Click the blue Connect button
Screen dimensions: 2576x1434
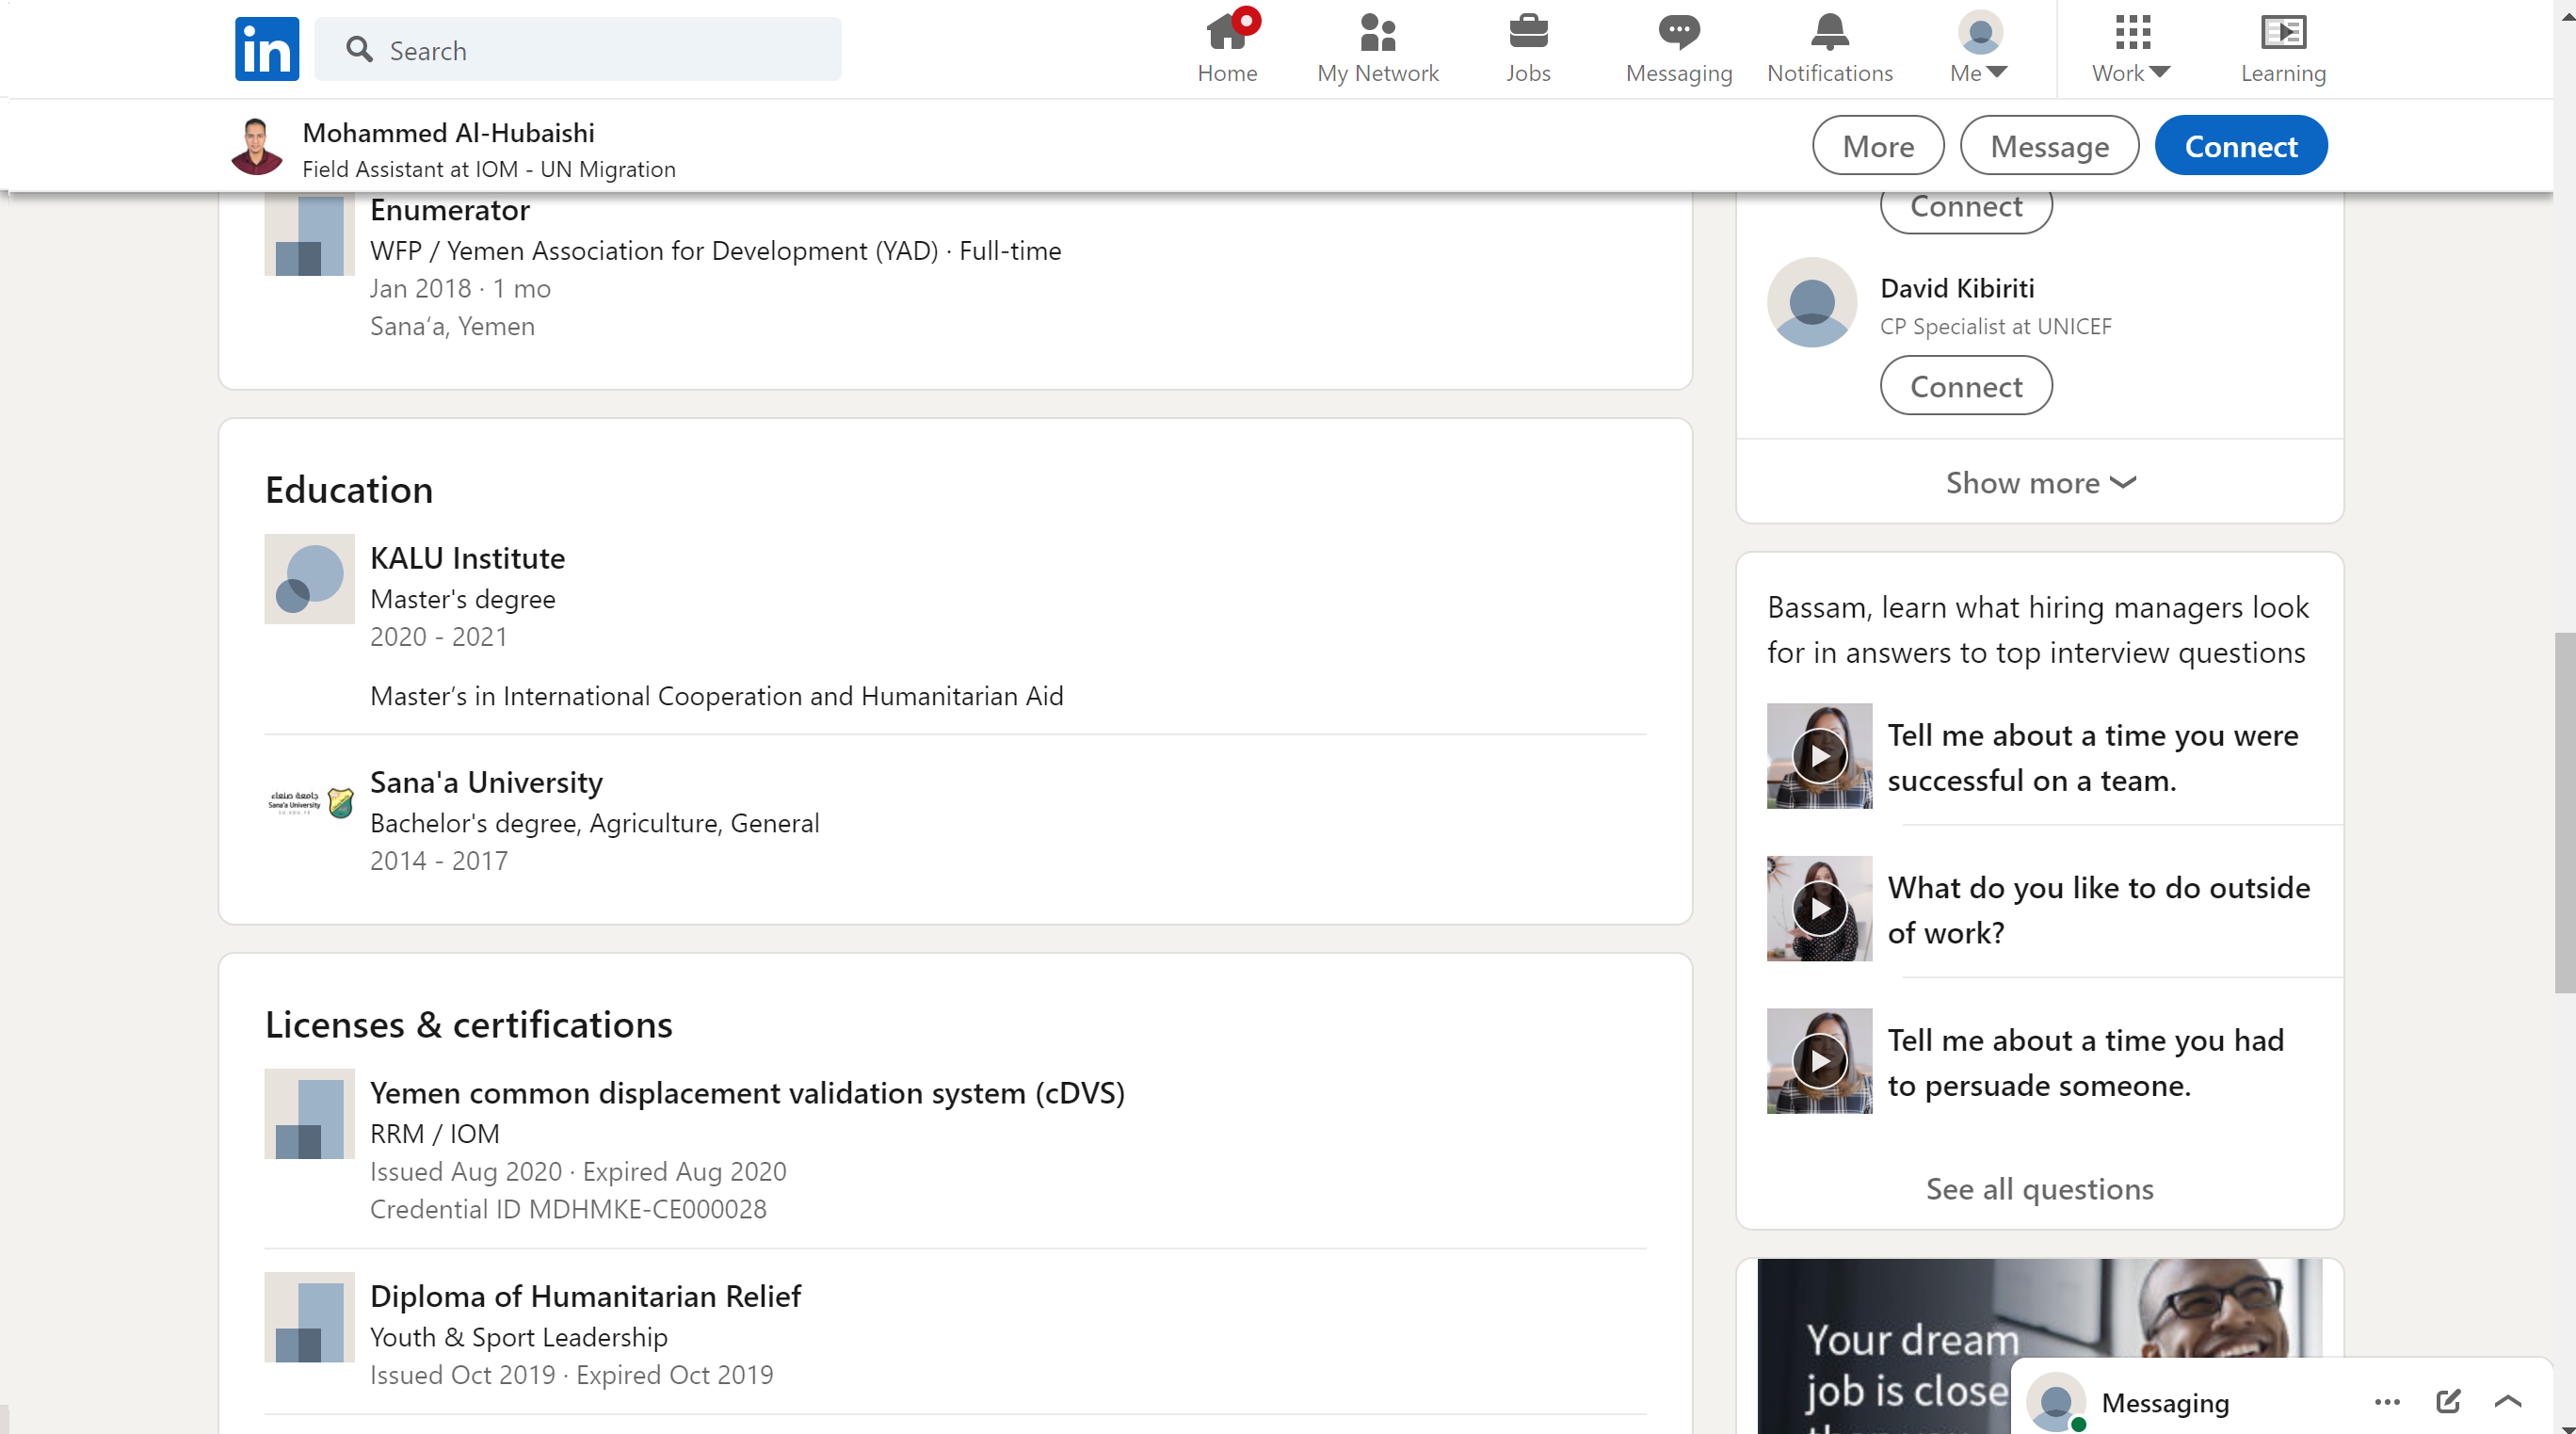[x=2240, y=146]
